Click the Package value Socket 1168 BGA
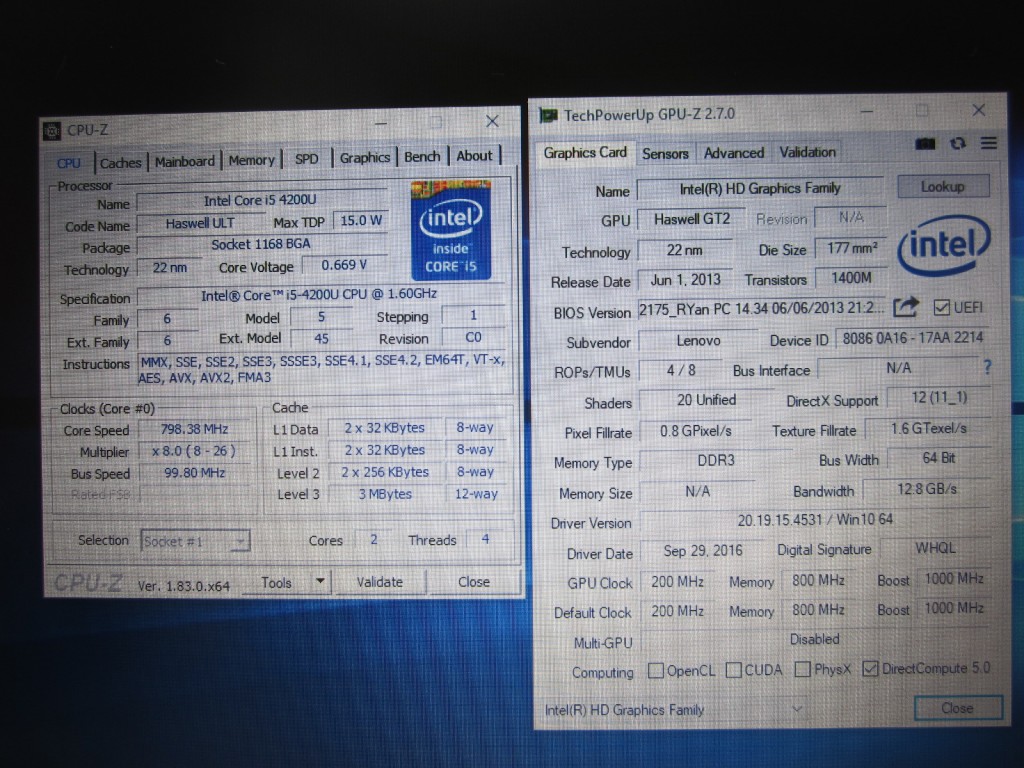This screenshot has width=1024, height=768. 261,244
